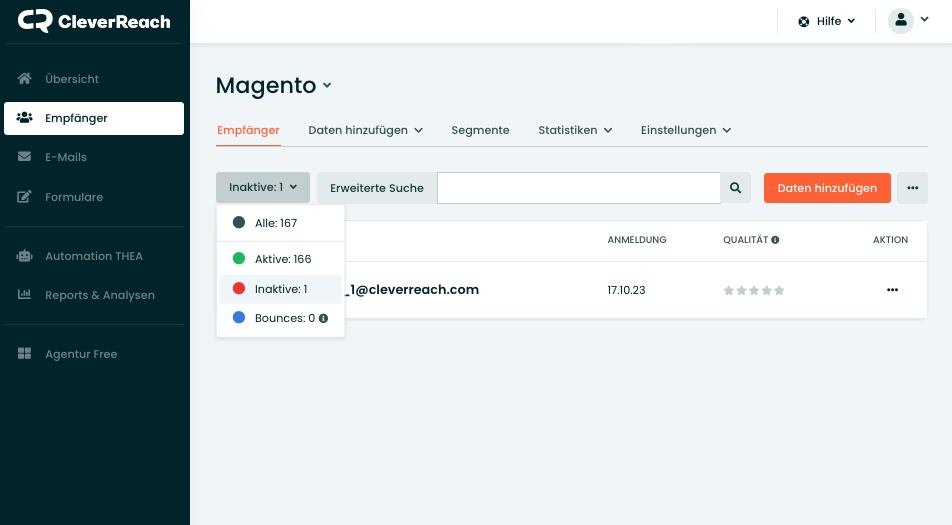The width and height of the screenshot is (952, 525).
Task: Open Automation THEA
Action: (94, 256)
